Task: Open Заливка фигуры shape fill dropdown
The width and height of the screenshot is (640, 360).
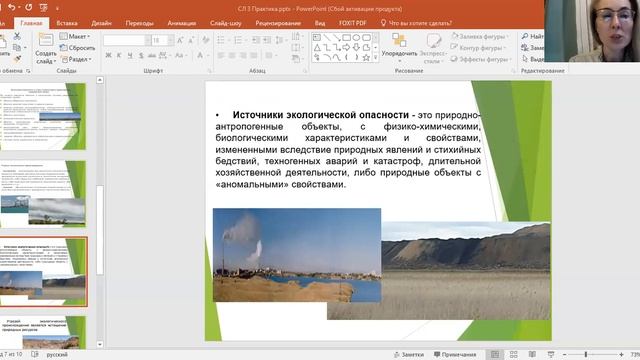Action: (x=480, y=36)
